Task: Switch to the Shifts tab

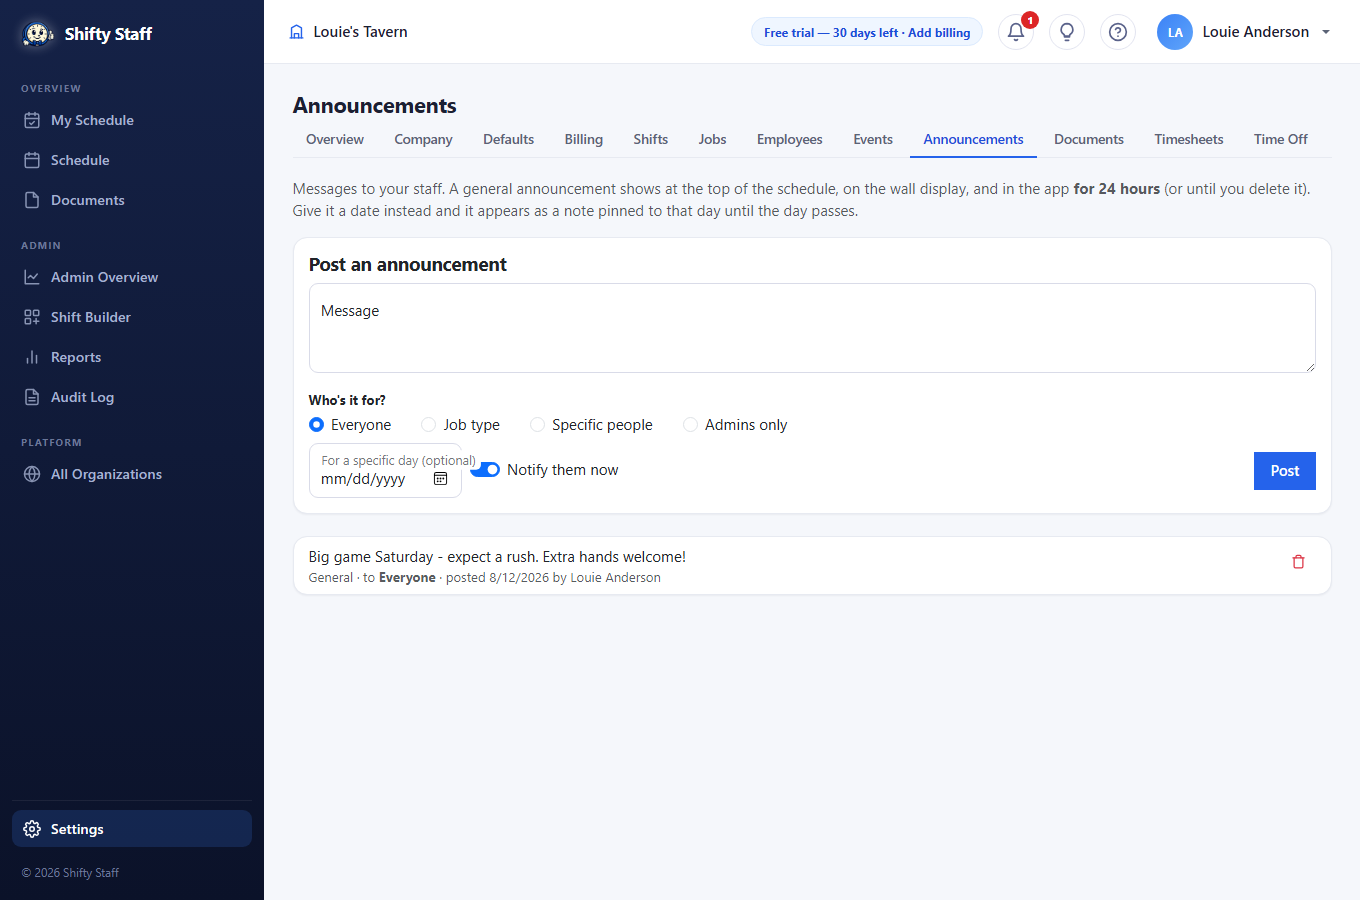Action: pos(650,139)
